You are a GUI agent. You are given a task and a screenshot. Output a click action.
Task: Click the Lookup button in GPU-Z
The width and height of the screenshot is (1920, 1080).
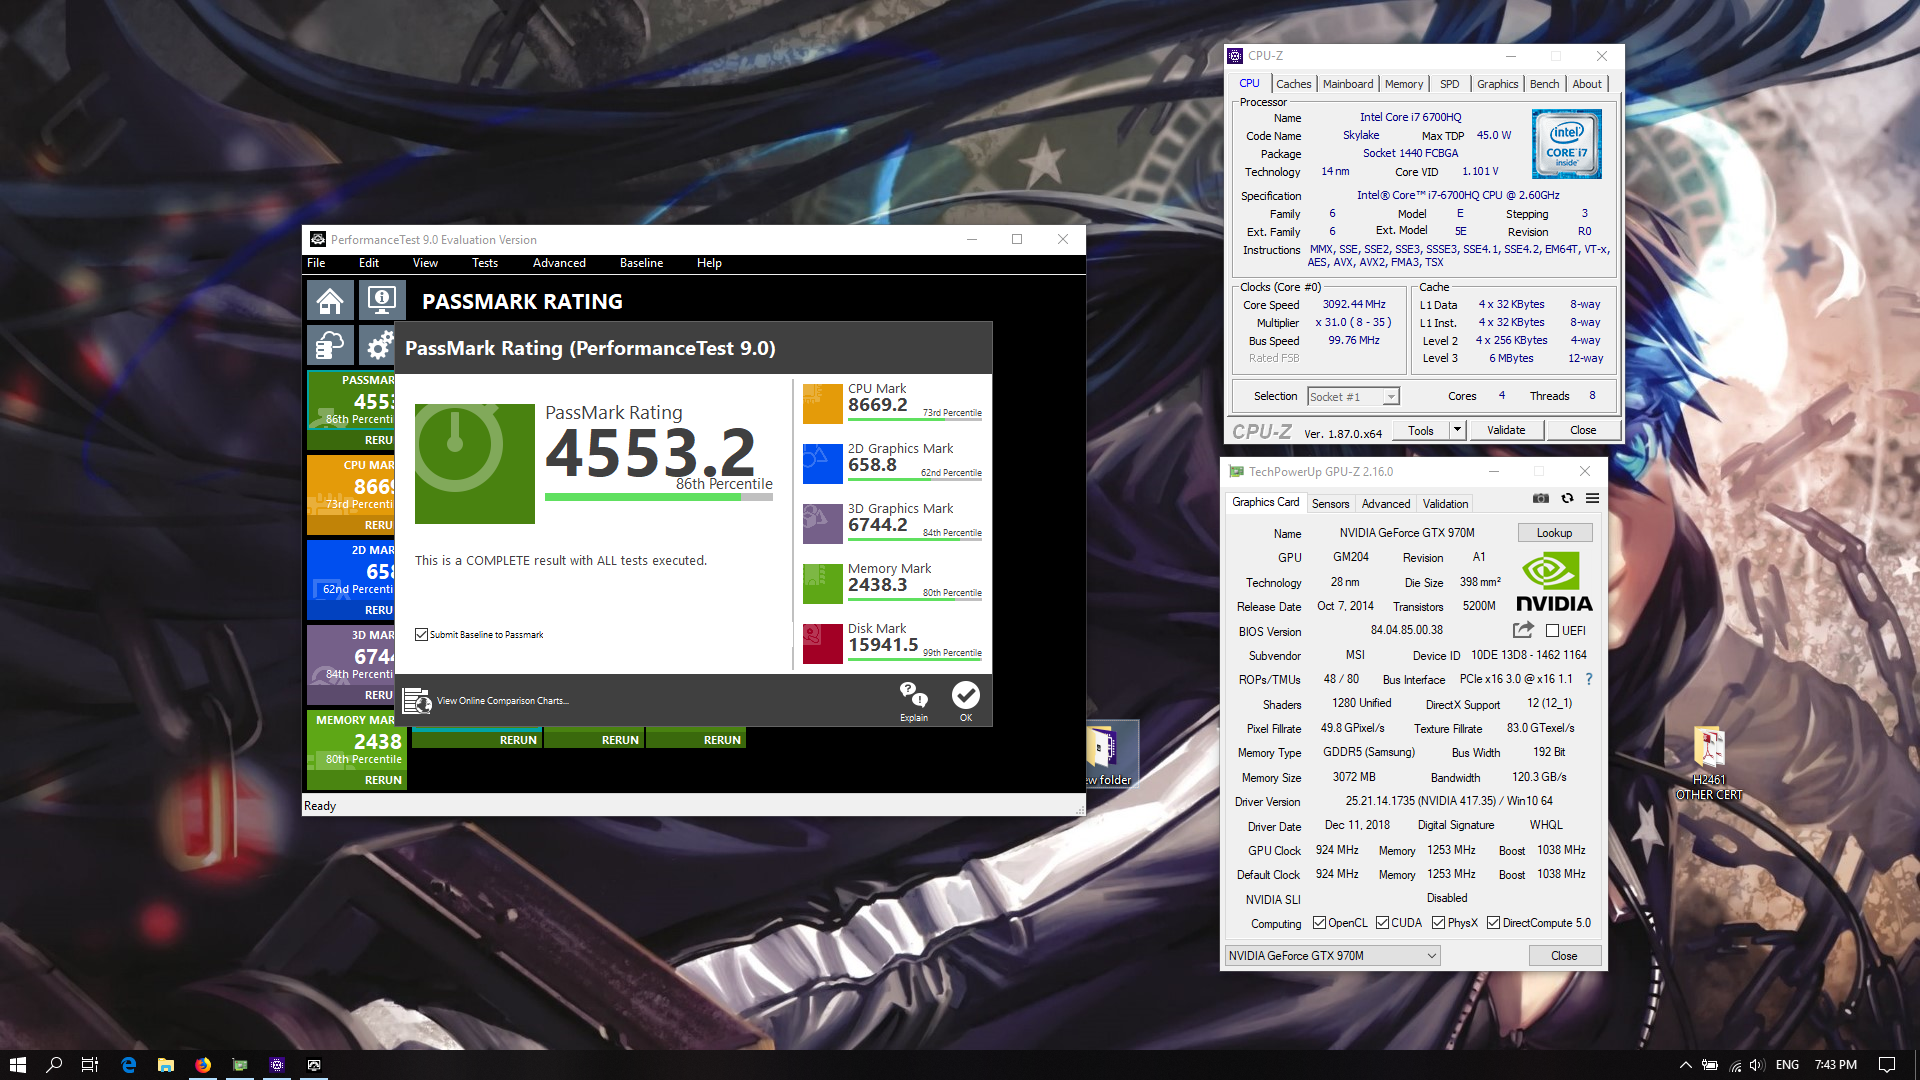[x=1554, y=533]
